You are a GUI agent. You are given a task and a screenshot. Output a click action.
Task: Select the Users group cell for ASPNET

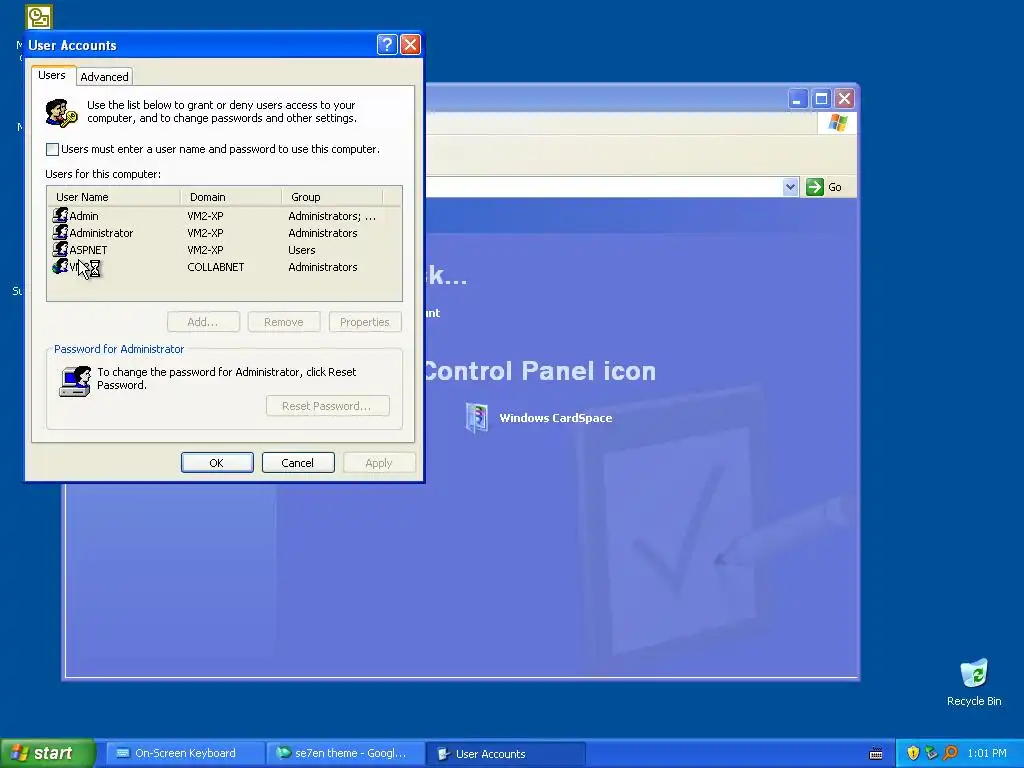coord(302,250)
